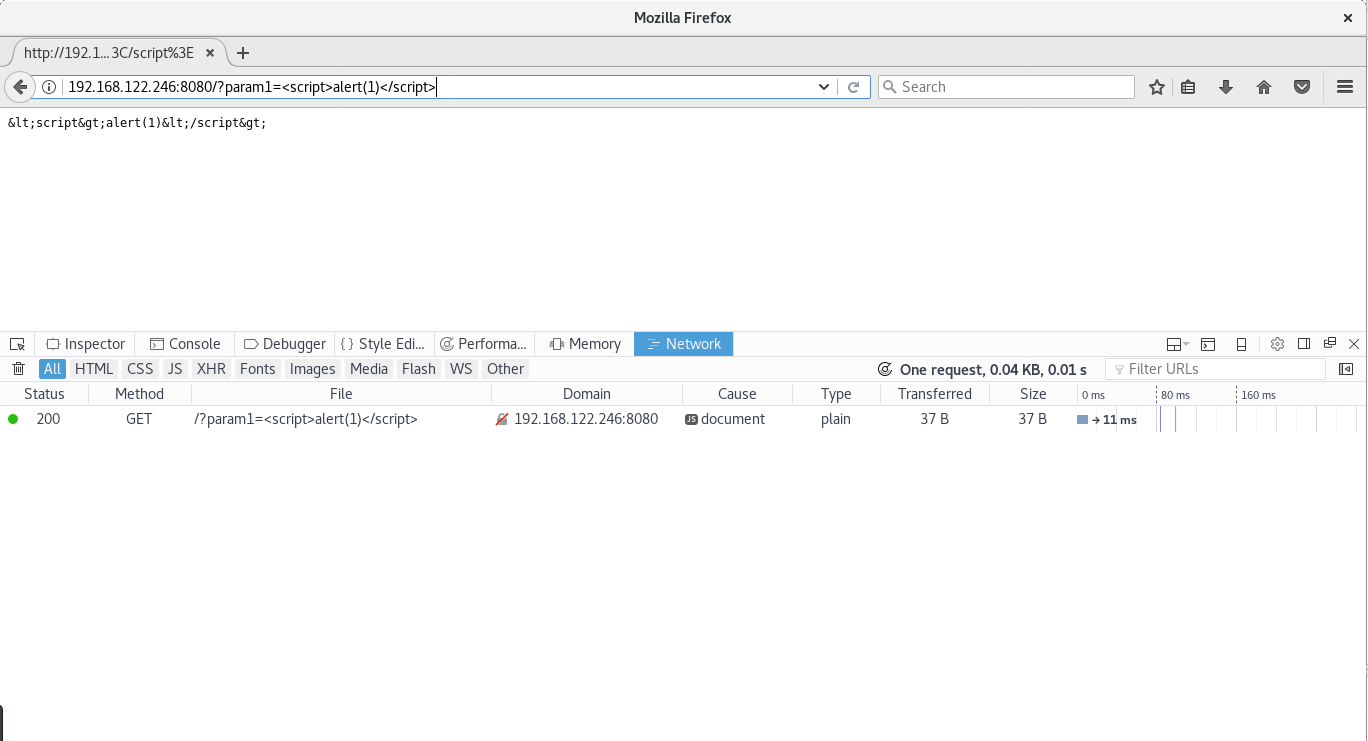Open the Pocket icon in toolbar
Viewport: 1368px width, 741px height.
point(1302,87)
